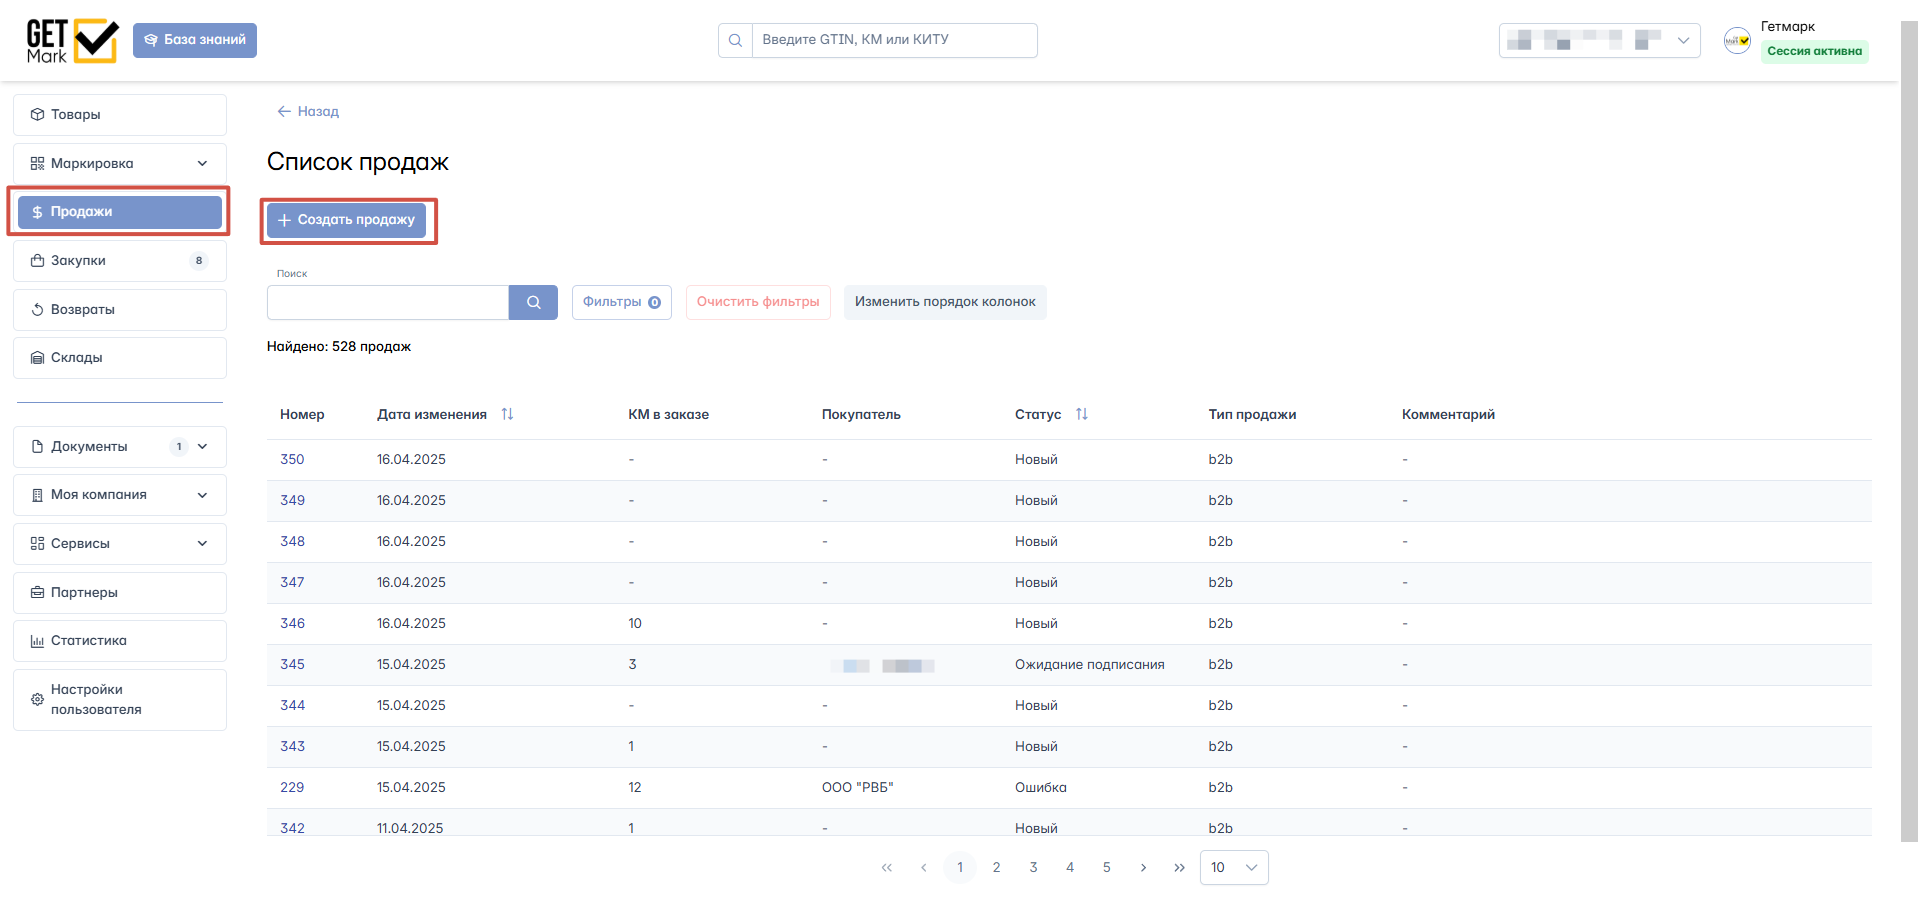Open sale number 345
Image resolution: width=1920 pixels, height=905 pixels.
[x=292, y=665]
